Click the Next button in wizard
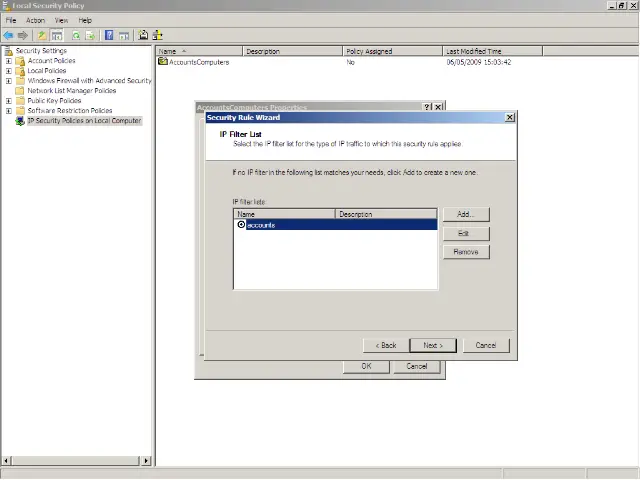The image size is (640, 480). tap(433, 345)
